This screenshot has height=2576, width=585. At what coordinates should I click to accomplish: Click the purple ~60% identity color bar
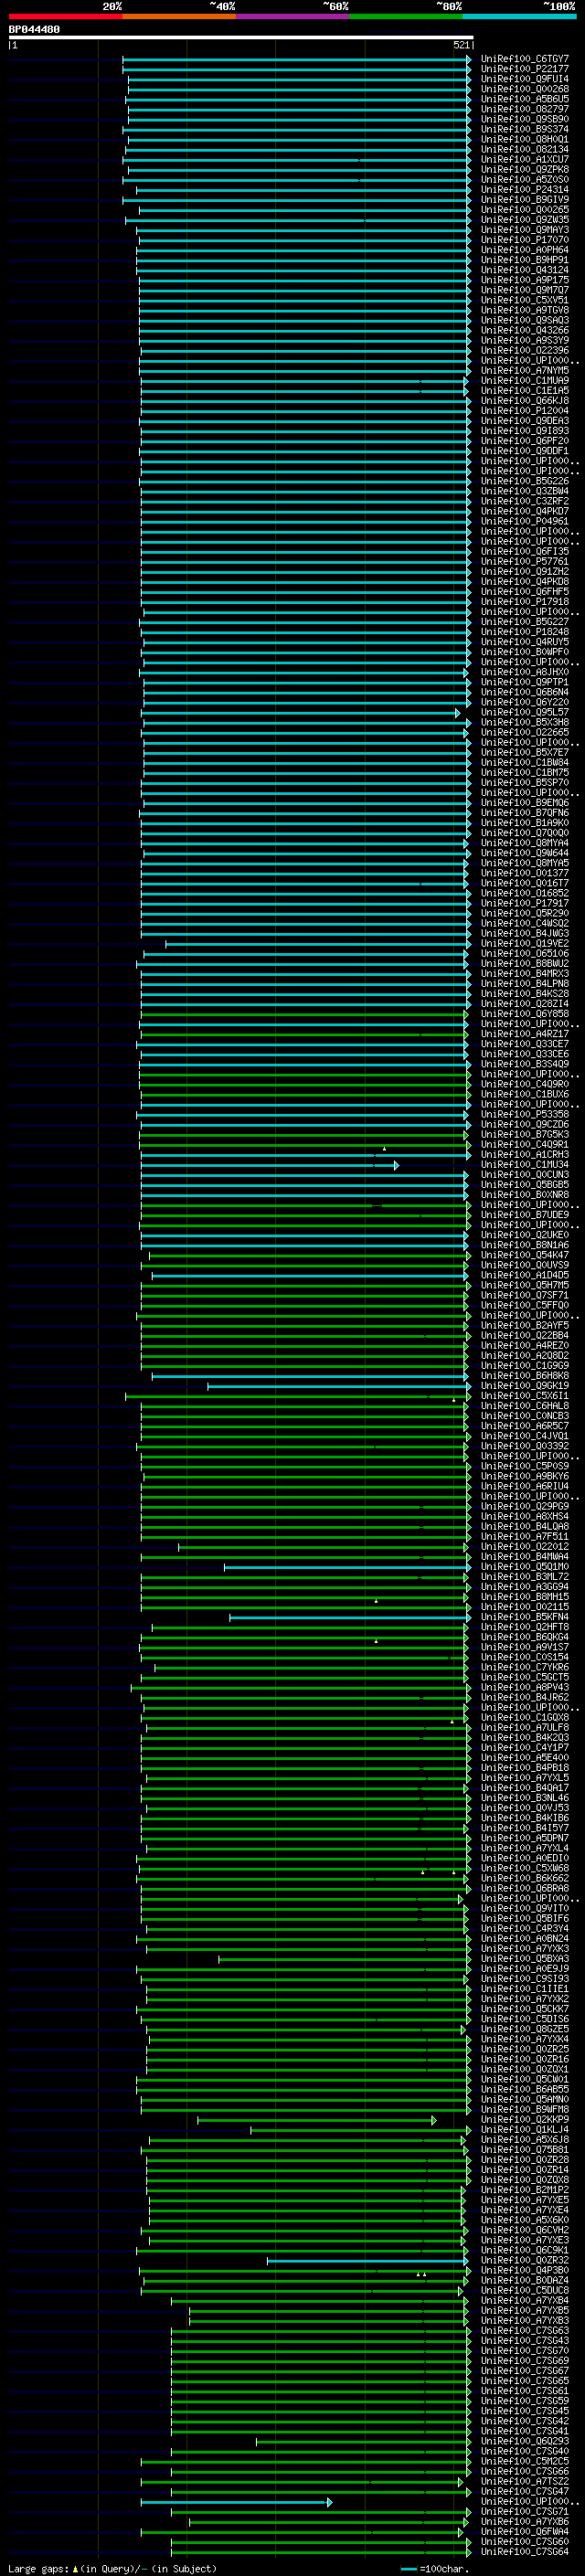pyautogui.click(x=292, y=16)
